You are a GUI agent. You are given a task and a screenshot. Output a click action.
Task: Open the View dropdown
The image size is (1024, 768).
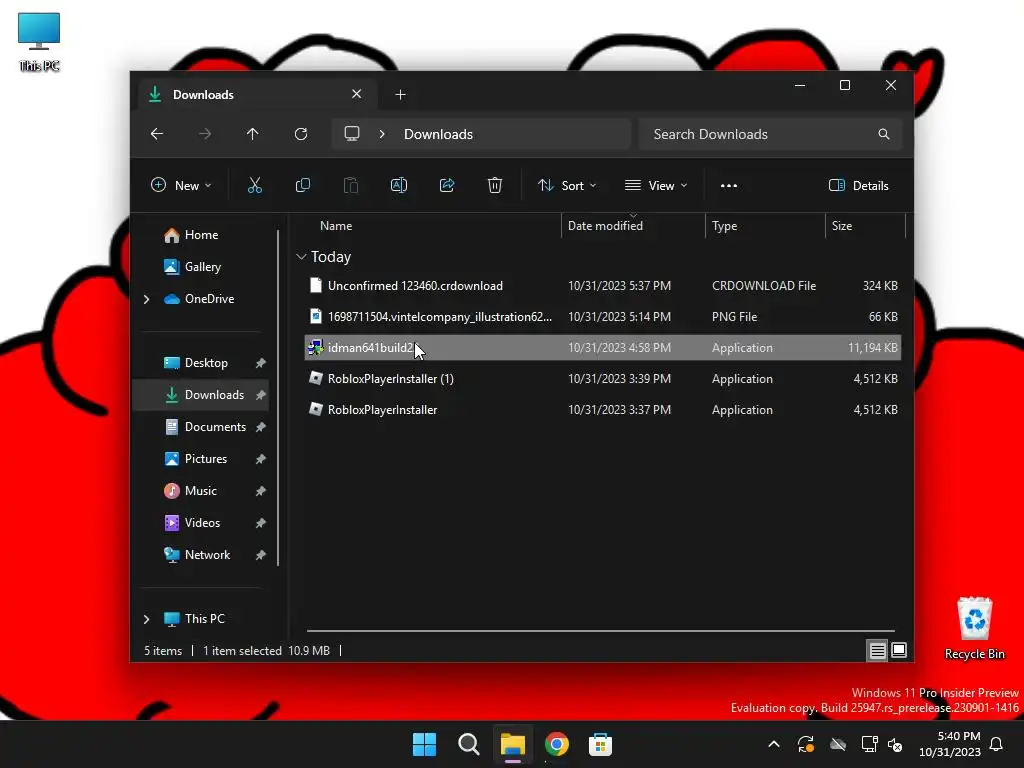[656, 185]
